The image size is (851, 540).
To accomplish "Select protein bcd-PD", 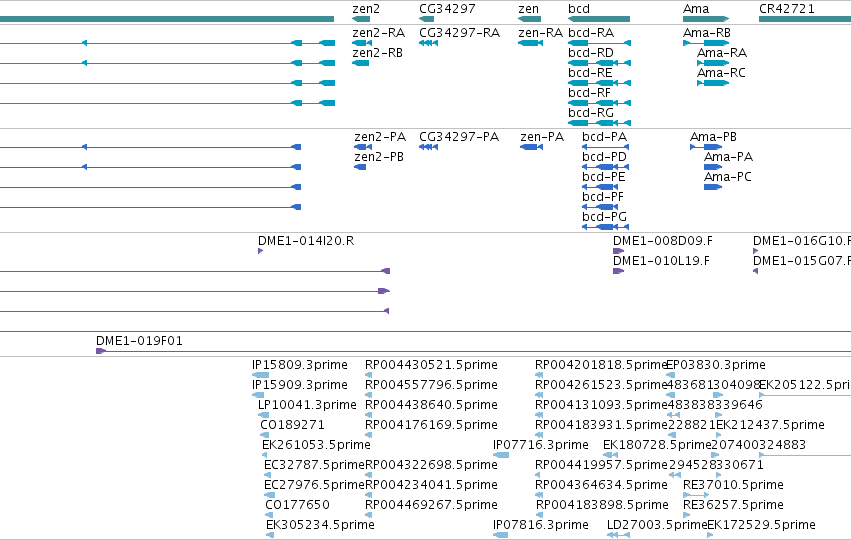I will coord(605,167).
